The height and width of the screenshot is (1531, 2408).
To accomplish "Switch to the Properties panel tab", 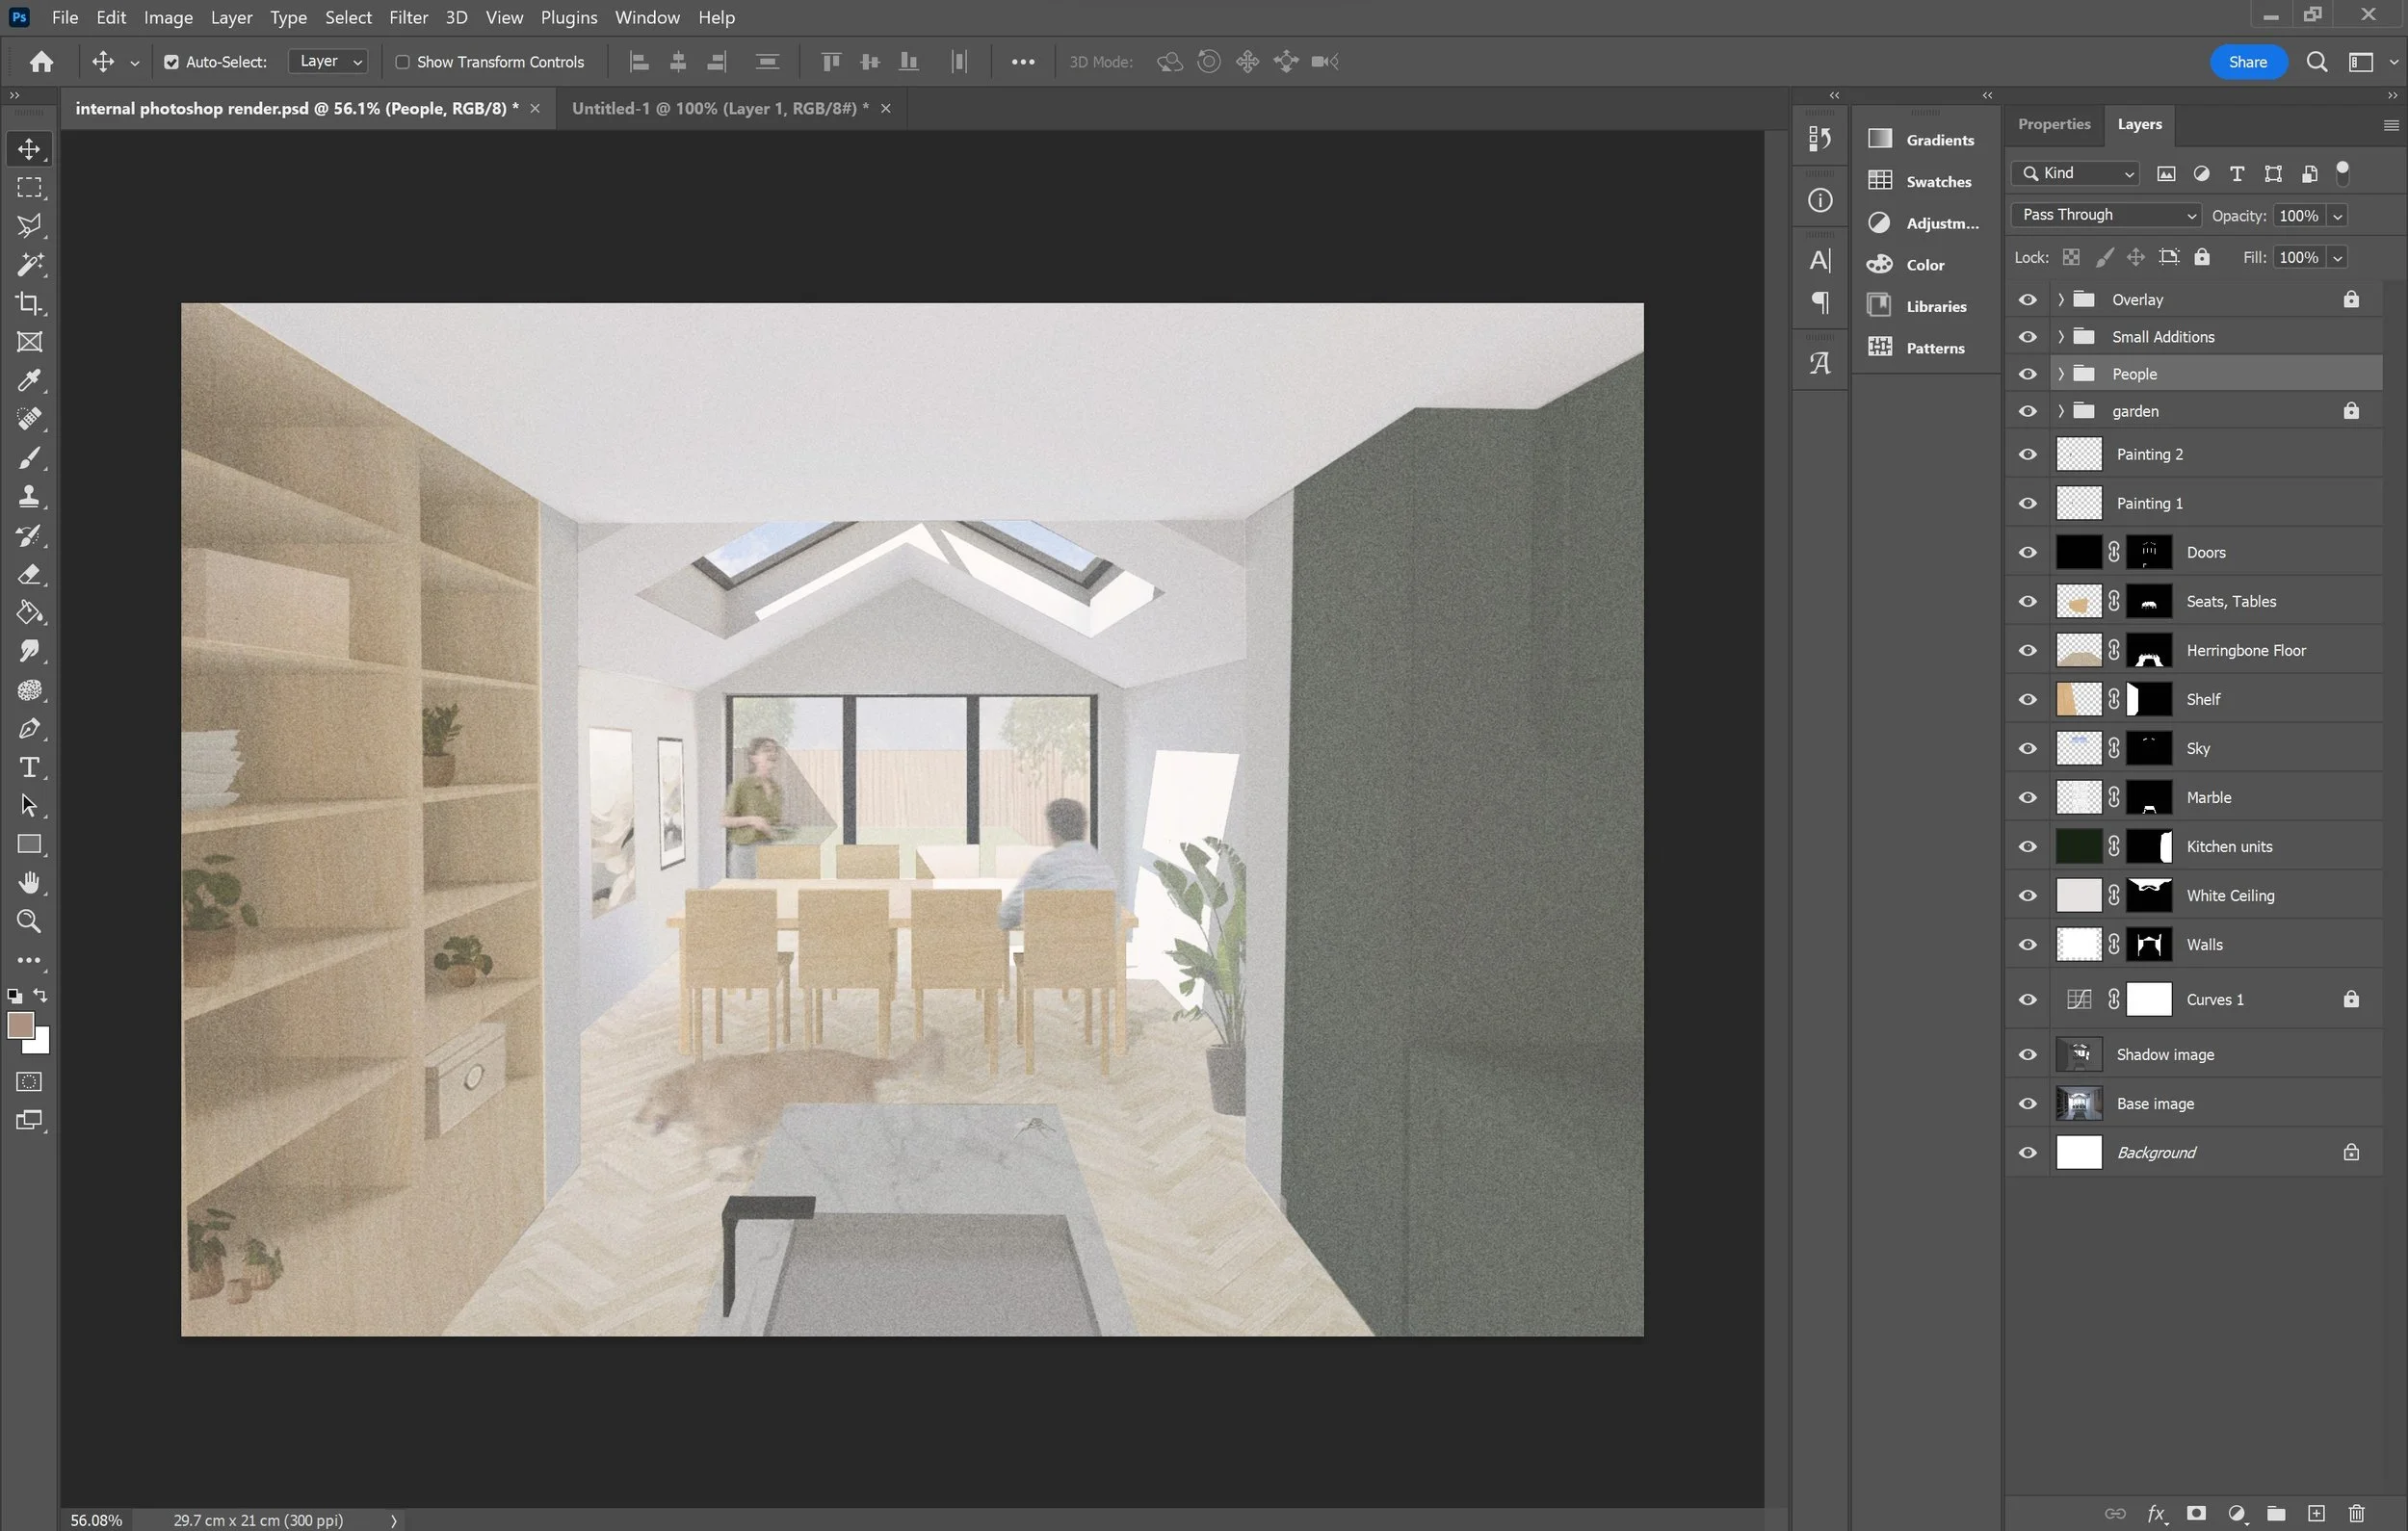I will point(2053,124).
